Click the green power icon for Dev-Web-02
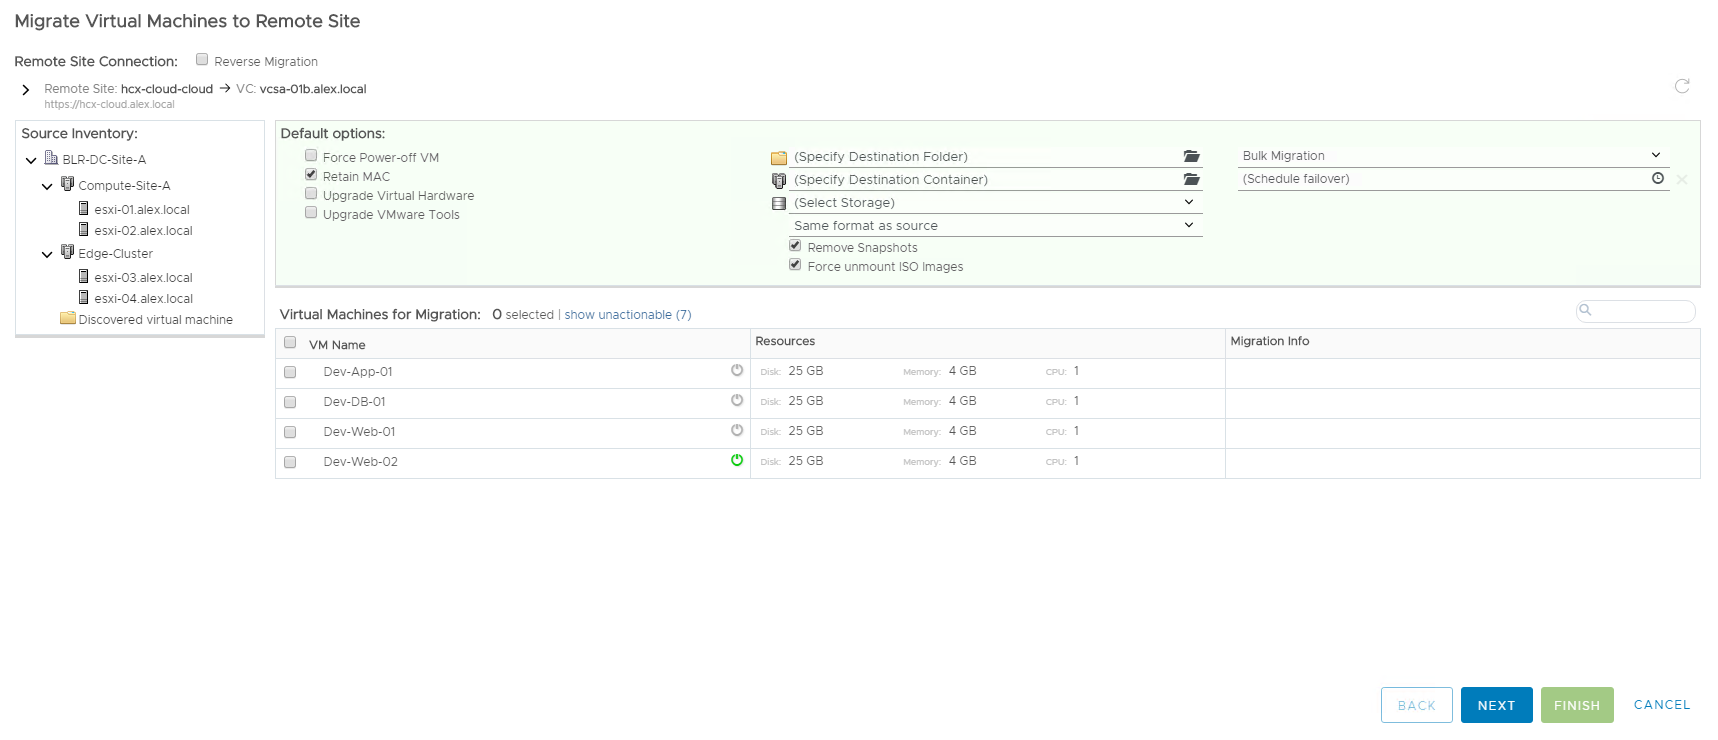Screen dimensions: 1718x740 [x=737, y=461]
